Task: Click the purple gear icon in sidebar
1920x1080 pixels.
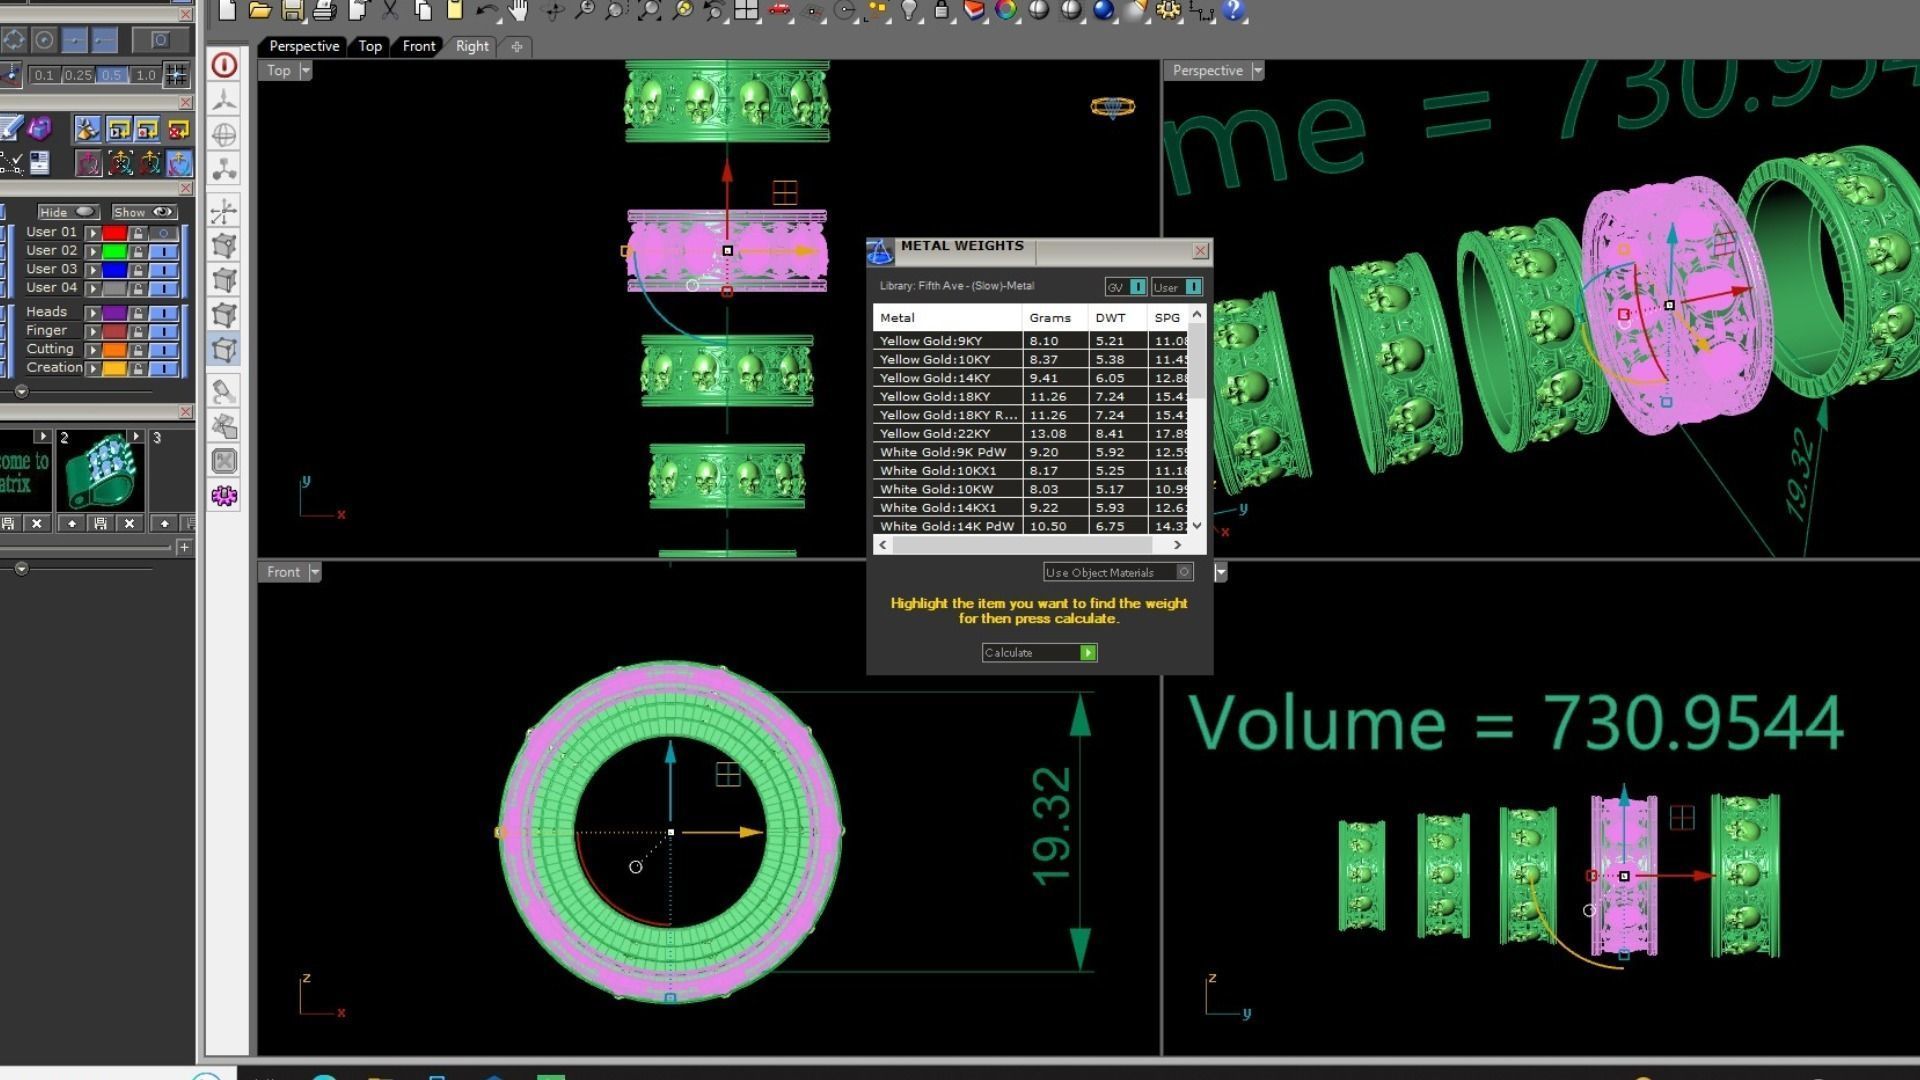Action: [224, 496]
